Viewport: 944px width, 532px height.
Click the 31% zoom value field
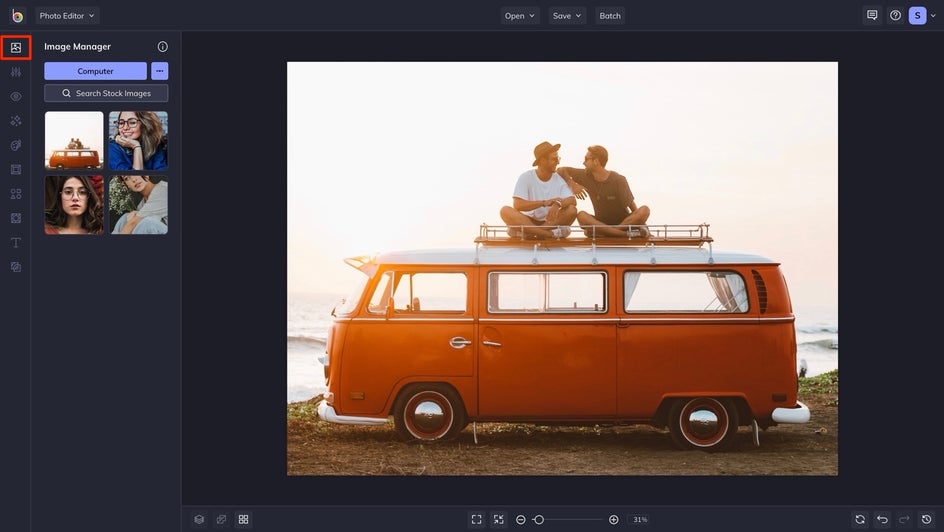click(640, 519)
